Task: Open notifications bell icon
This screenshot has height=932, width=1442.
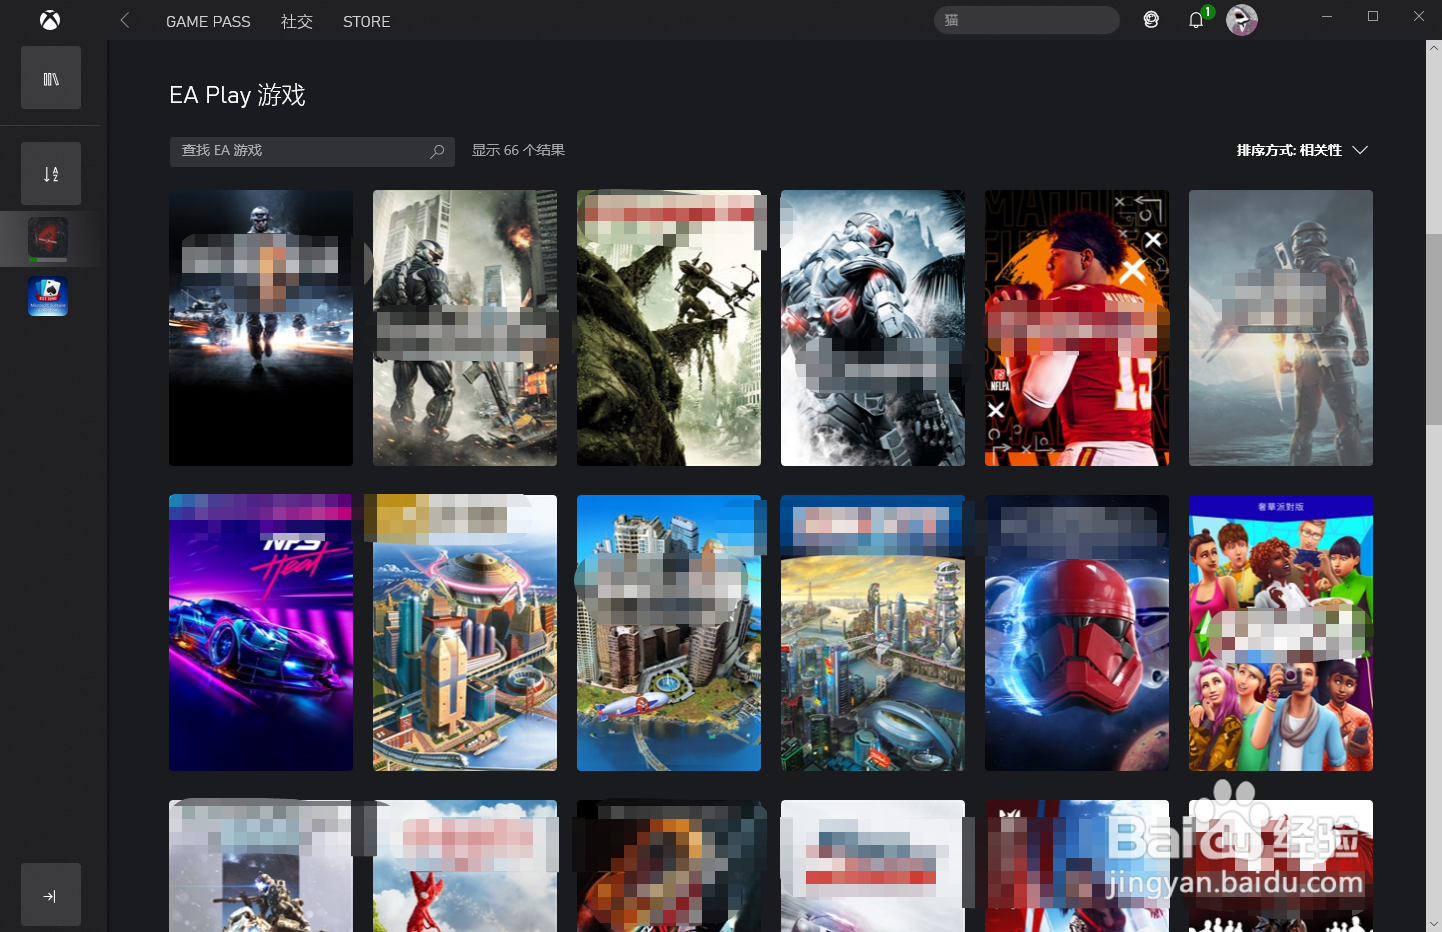Action: point(1196,20)
